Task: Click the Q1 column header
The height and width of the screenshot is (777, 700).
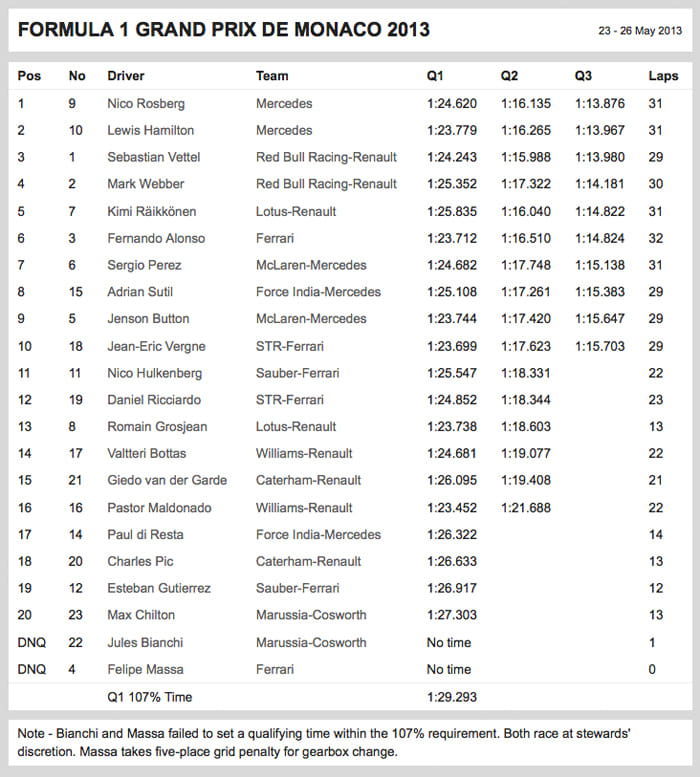Action: click(435, 76)
